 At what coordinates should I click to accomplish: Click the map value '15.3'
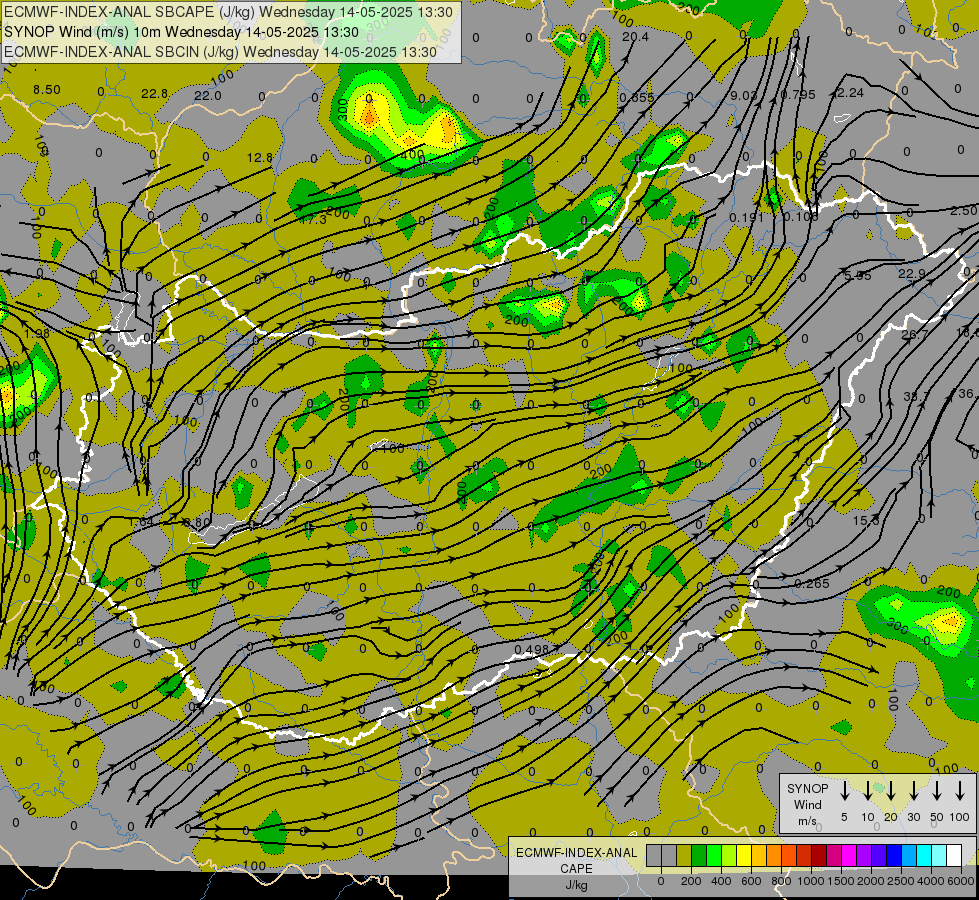(x=866, y=520)
